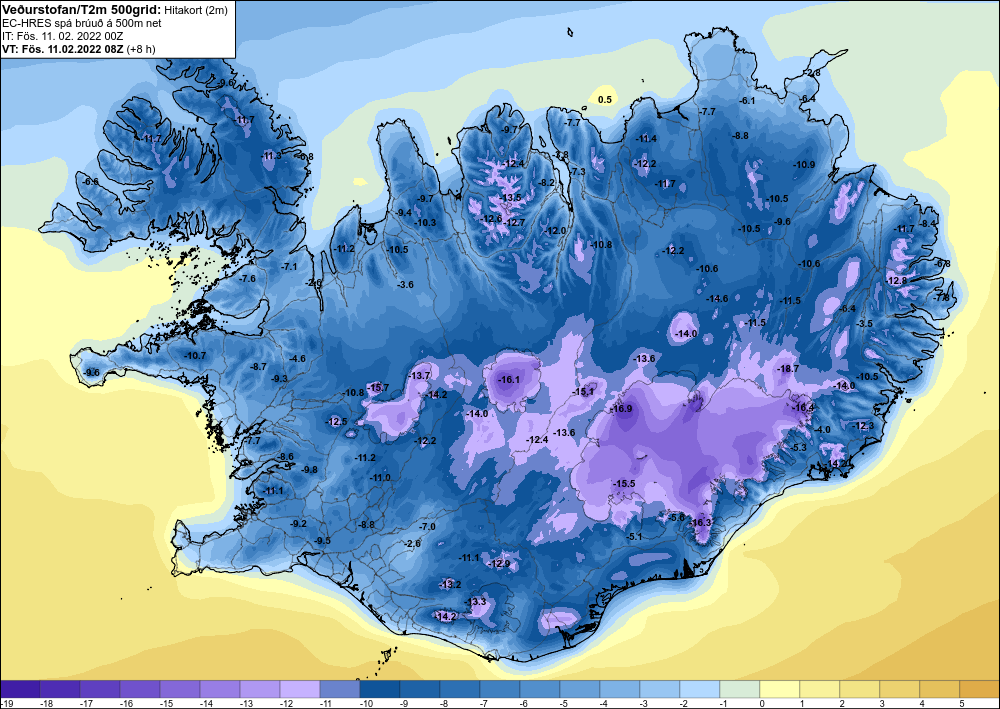Click the '5' tick on the legend
This screenshot has width=1000, height=709.
(x=962, y=703)
